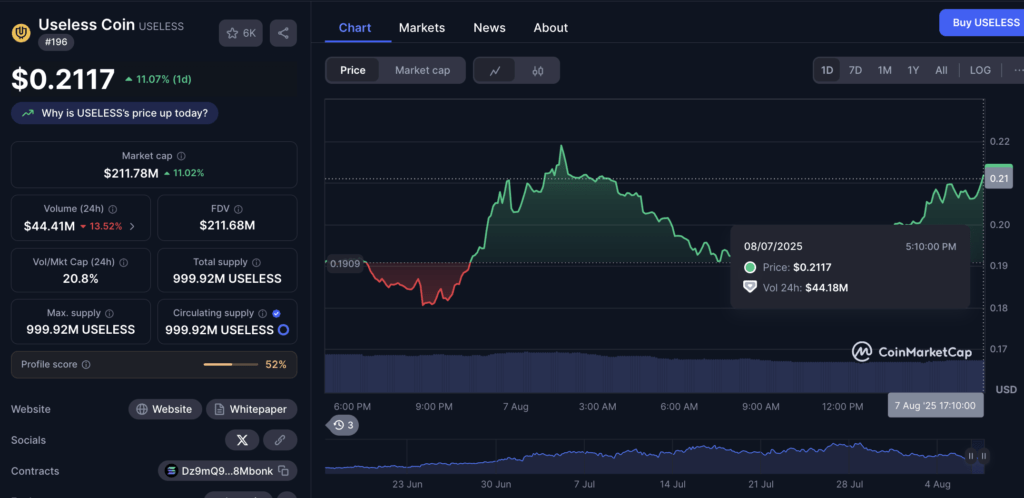Set chart range to 7D
The width and height of the screenshot is (1024, 498).
coord(855,70)
